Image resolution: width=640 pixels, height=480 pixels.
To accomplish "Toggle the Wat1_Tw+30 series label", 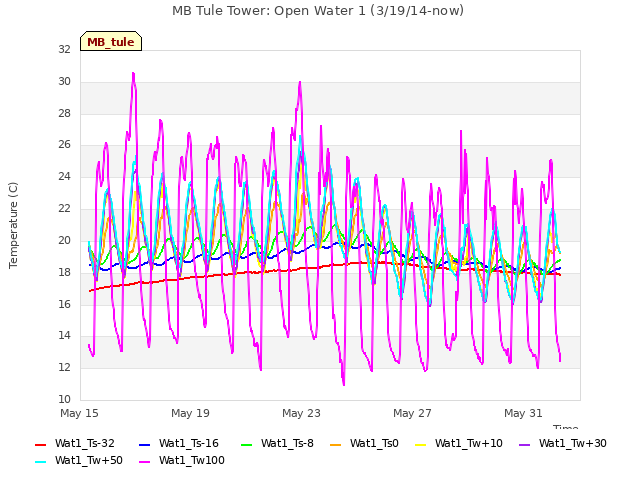I will tap(573, 443).
